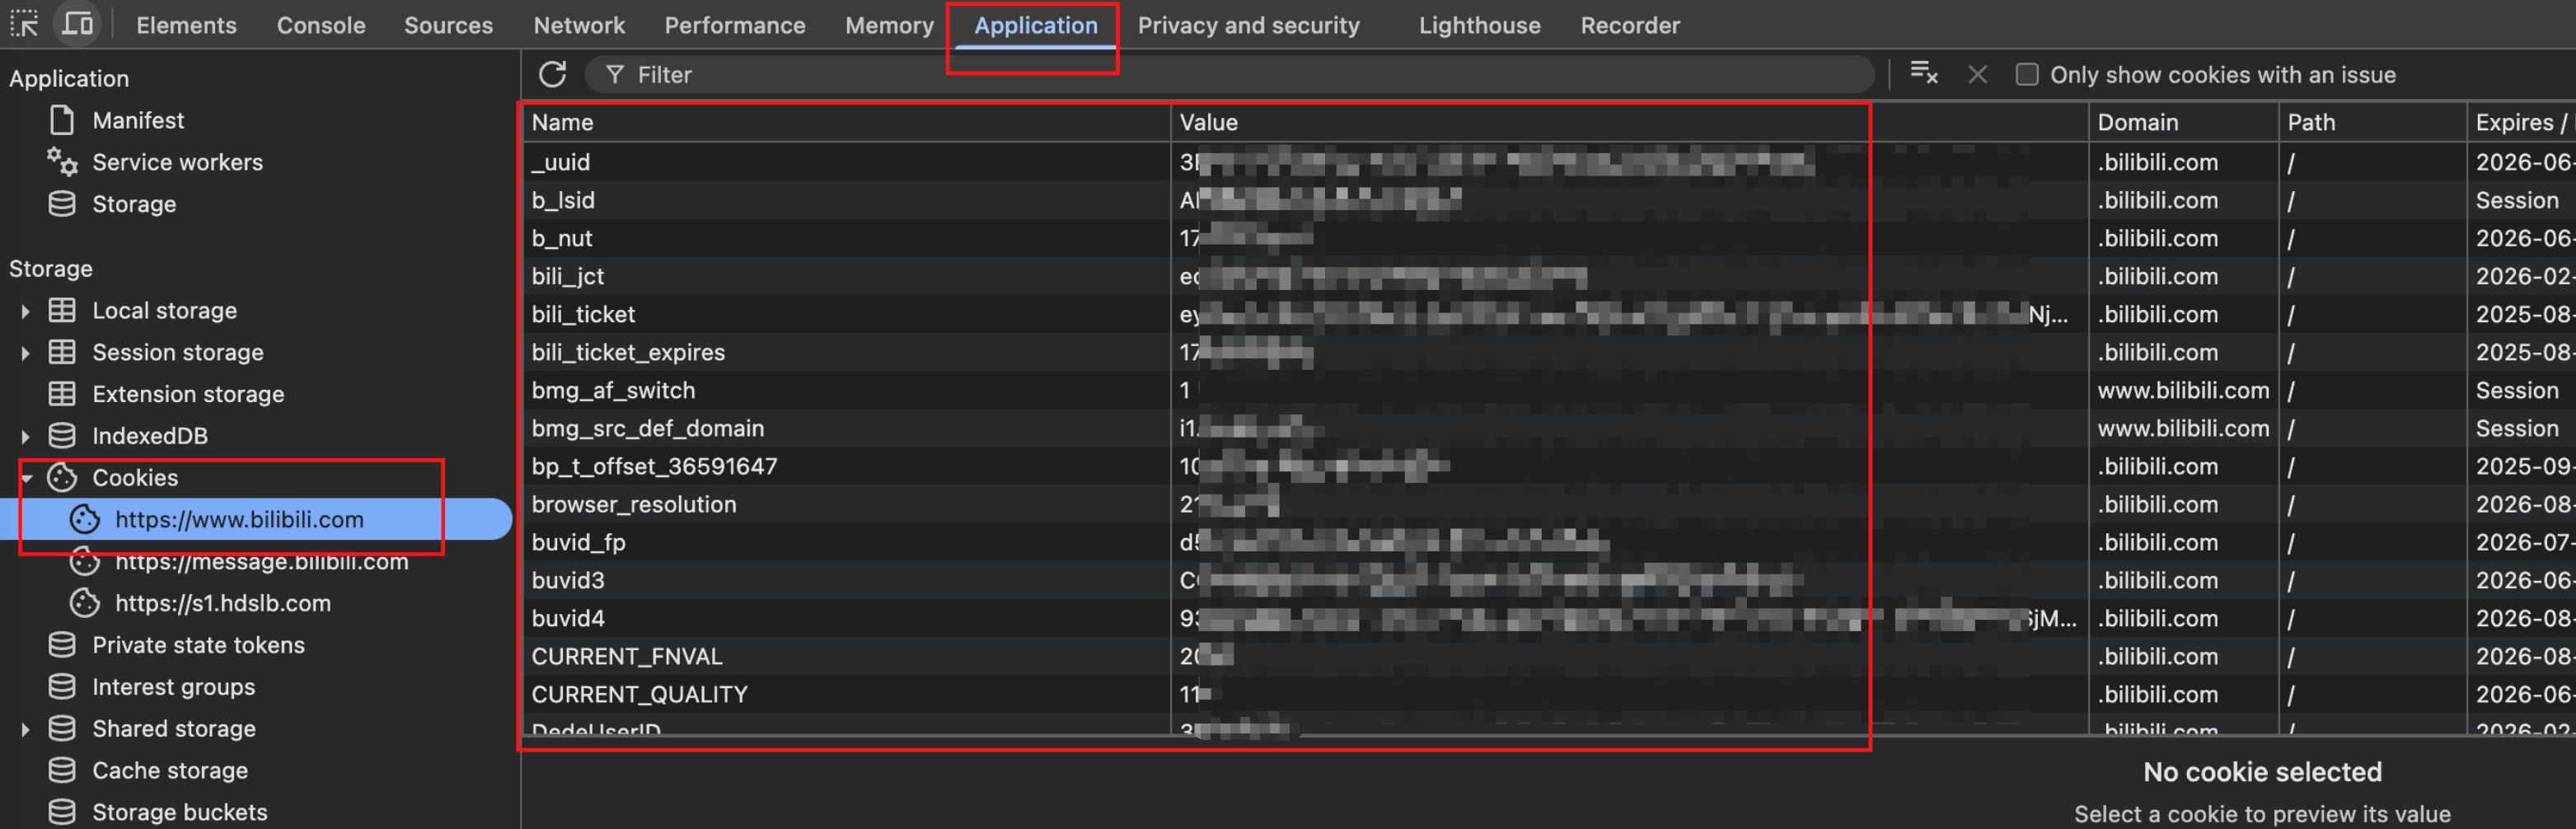Select the b_lsid cookie row
Image resolution: width=2576 pixels, height=829 pixels.
click(1549, 200)
